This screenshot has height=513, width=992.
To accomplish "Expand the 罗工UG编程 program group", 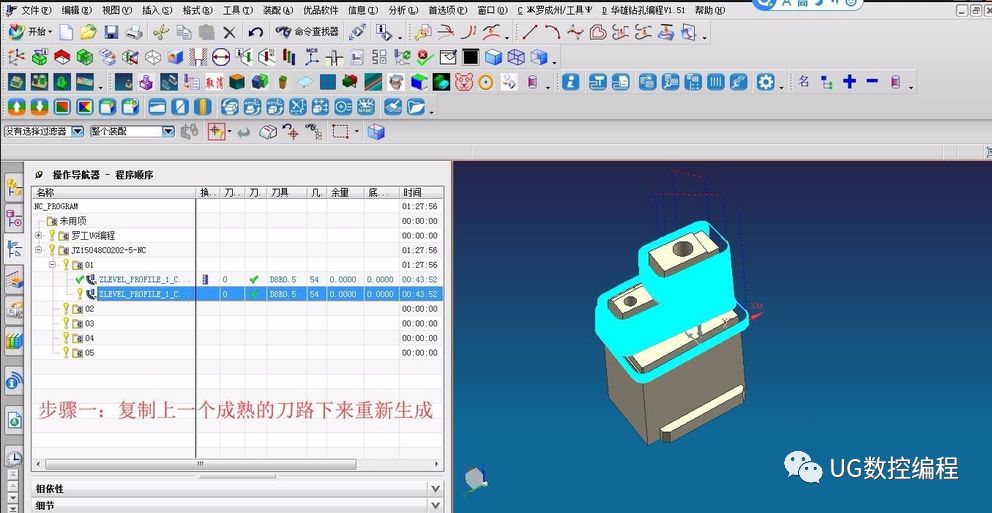I will point(39,235).
